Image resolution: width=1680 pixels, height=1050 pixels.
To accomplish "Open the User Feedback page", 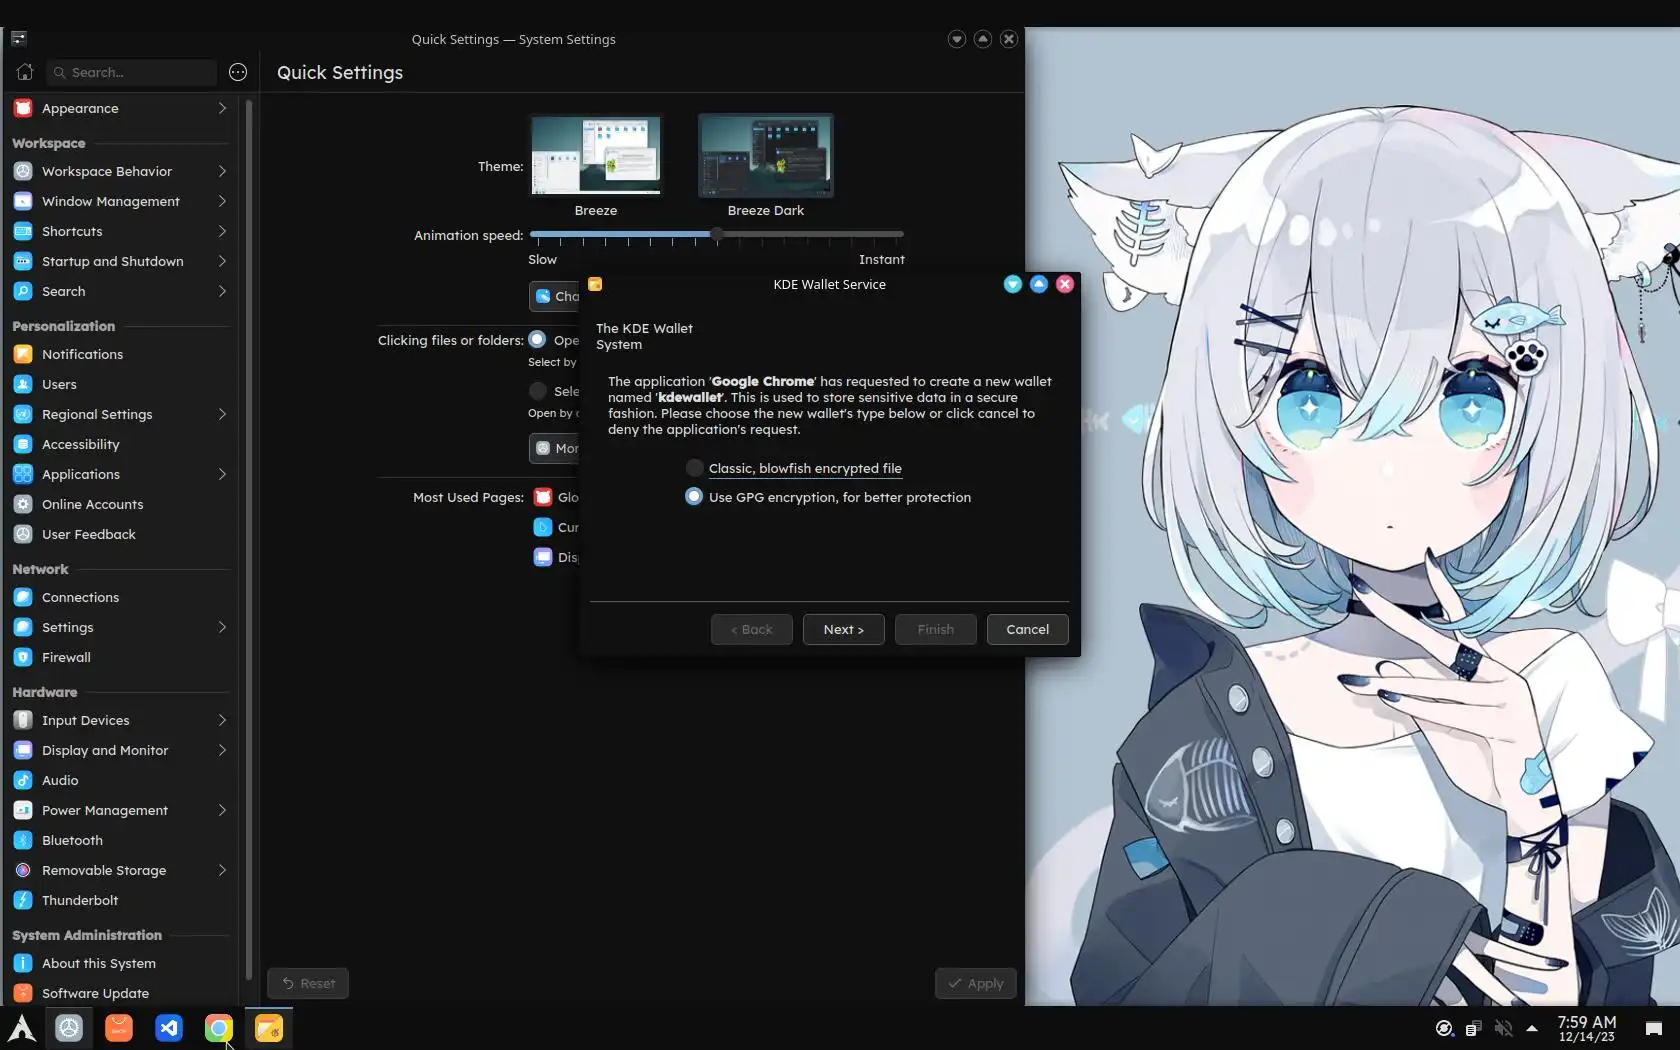I will pos(121,534).
